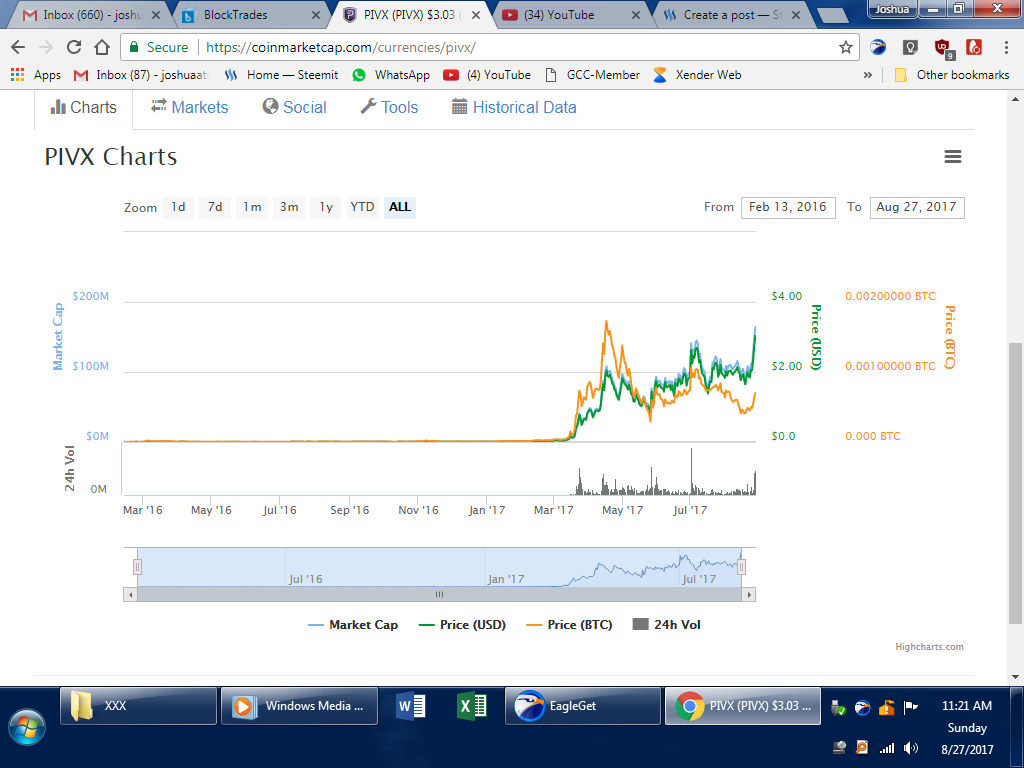
Task: Click the address bar URL
Action: pos(340,47)
